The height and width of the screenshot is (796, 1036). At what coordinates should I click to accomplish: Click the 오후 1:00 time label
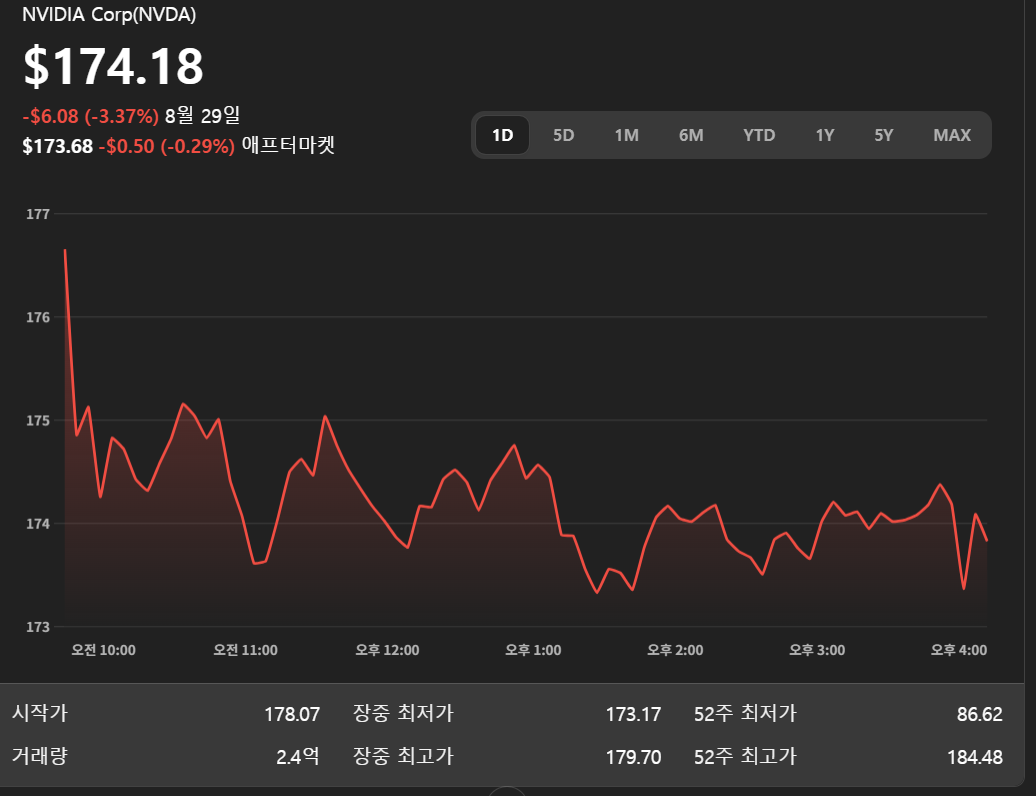[533, 650]
